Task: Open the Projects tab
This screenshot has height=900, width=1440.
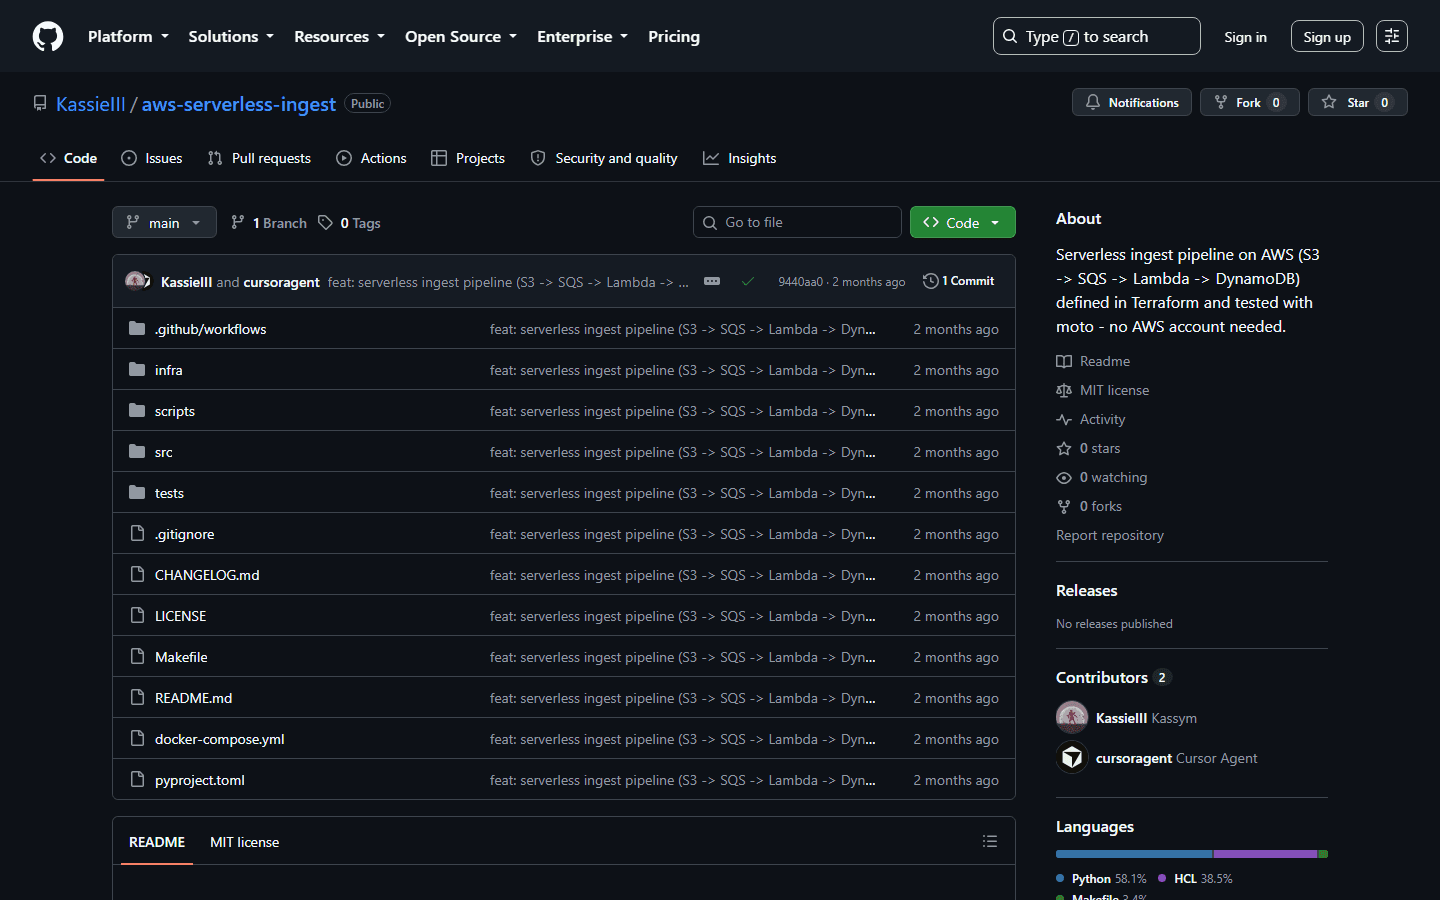Action: click(x=468, y=158)
